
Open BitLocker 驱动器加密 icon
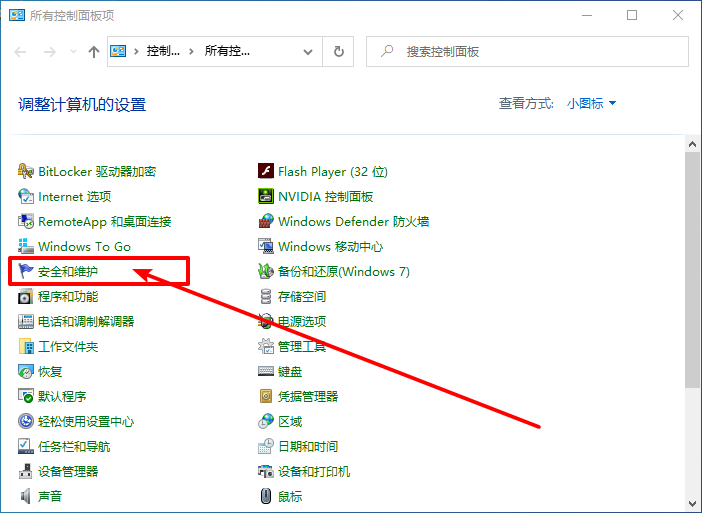26,172
